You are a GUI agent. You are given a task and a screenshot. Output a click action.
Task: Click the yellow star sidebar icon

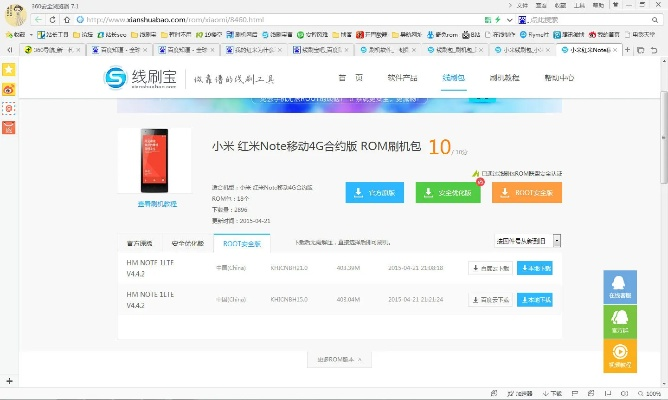(9, 69)
